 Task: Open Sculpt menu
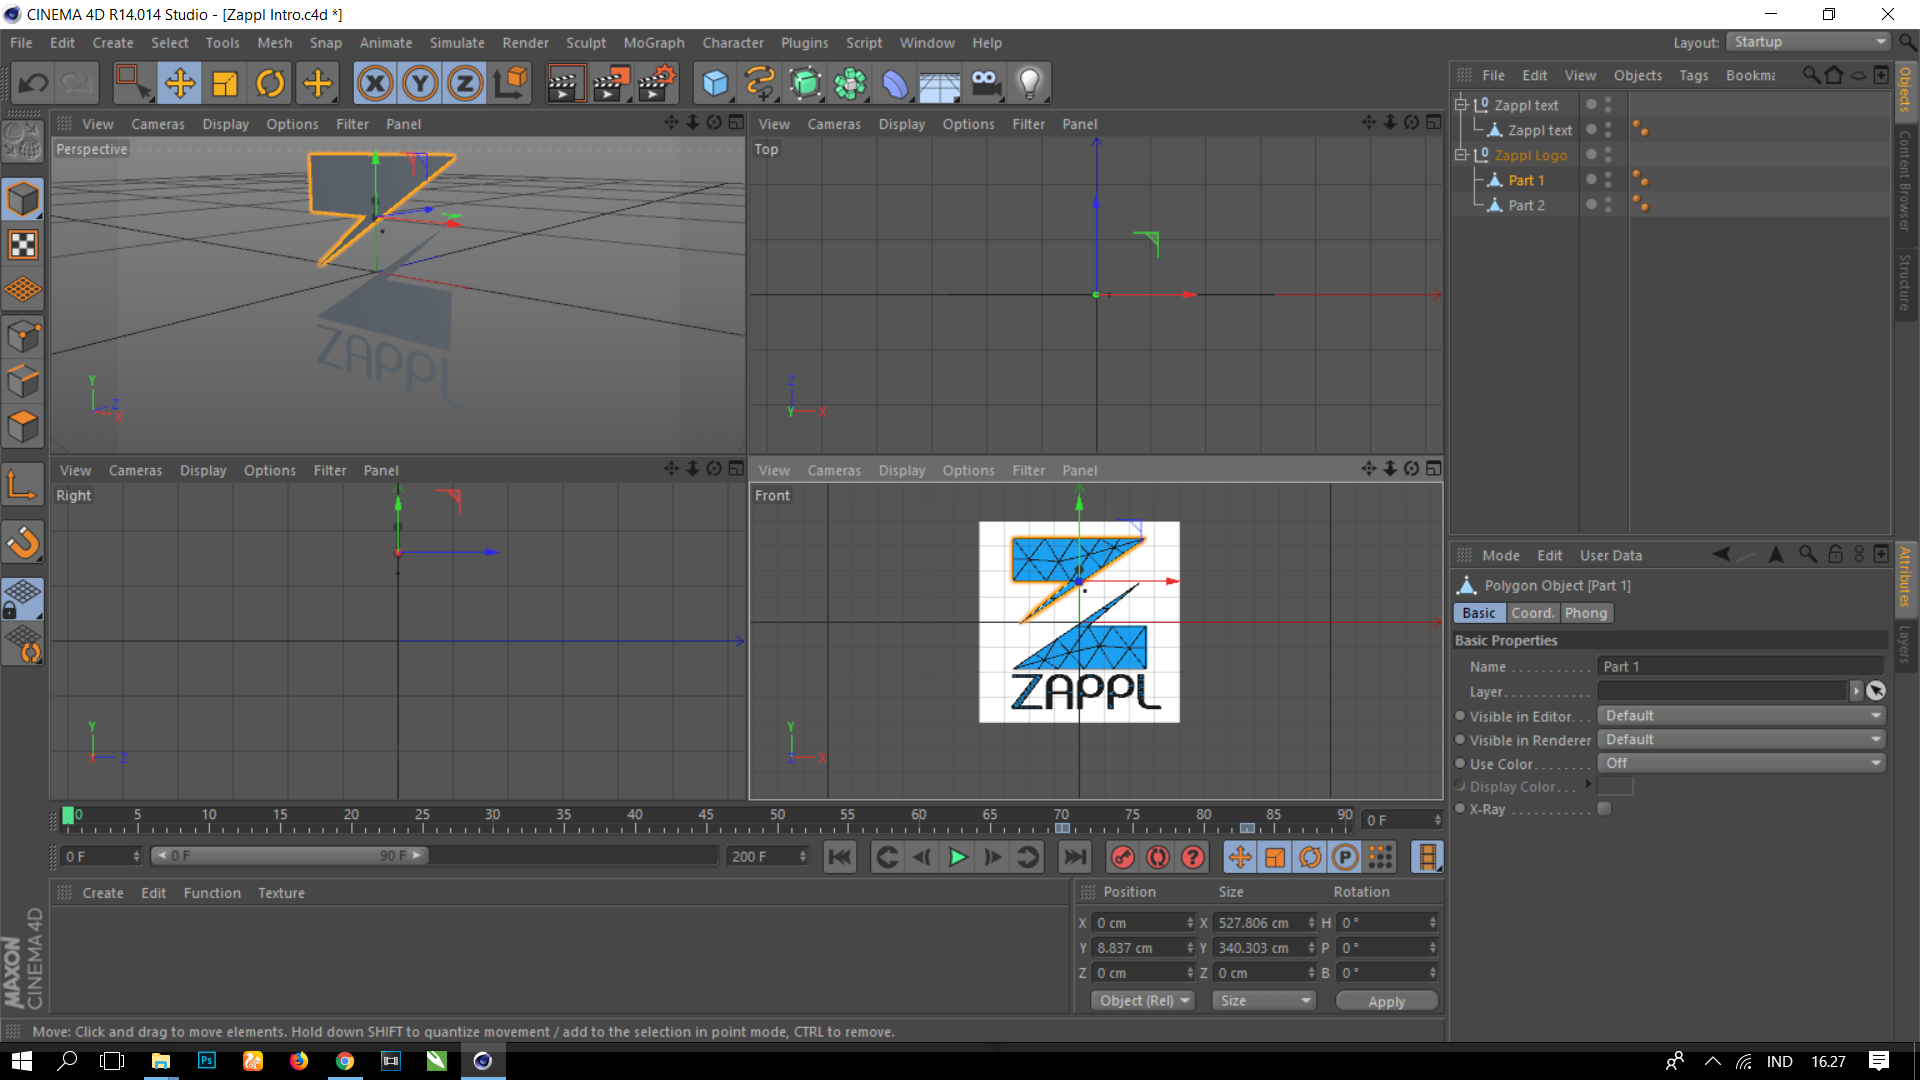586,43
